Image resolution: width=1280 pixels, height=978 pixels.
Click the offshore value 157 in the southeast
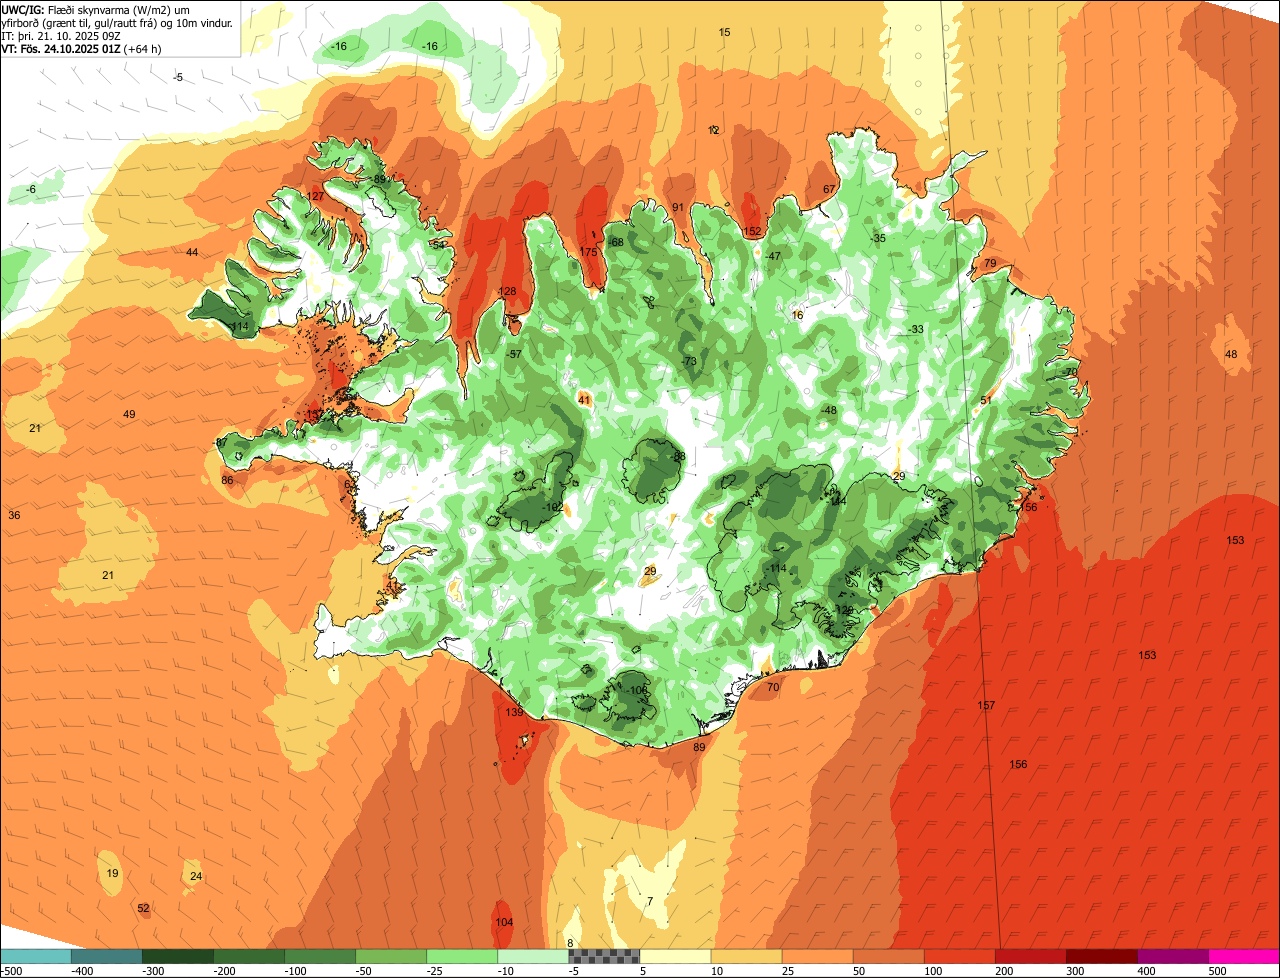point(986,705)
